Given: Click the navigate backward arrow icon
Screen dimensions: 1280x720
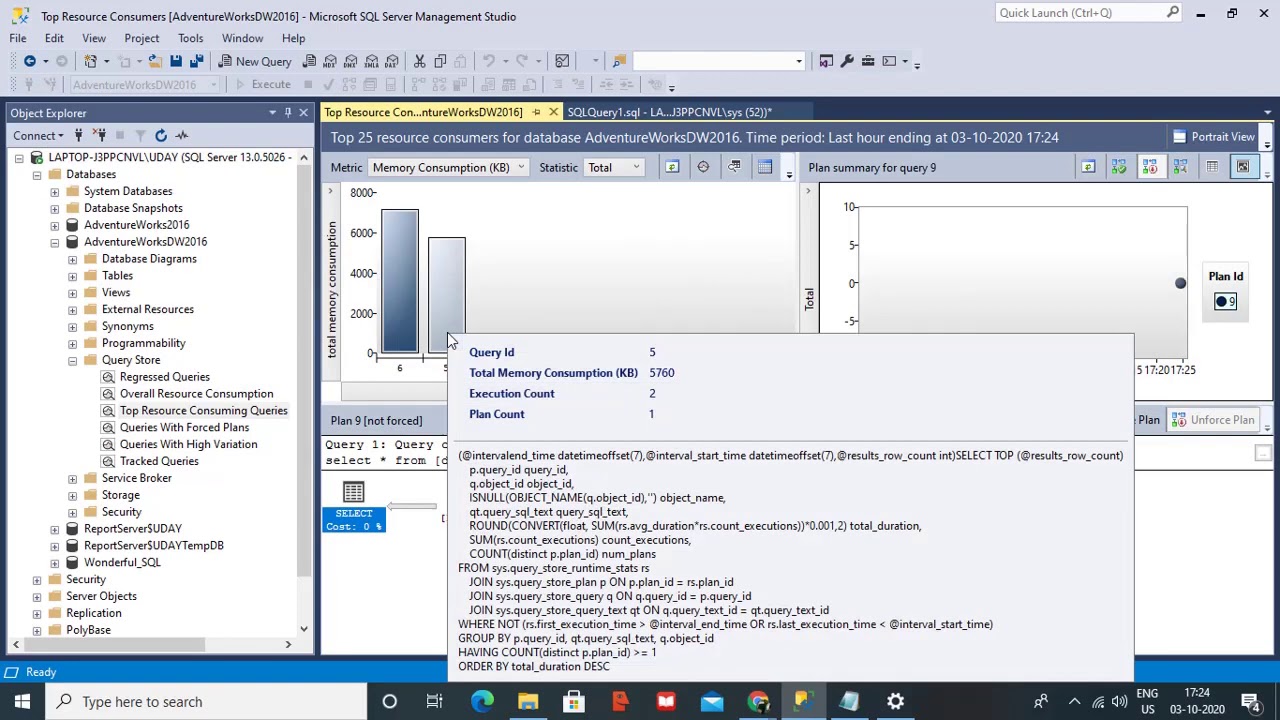Looking at the screenshot, I should [x=30, y=61].
